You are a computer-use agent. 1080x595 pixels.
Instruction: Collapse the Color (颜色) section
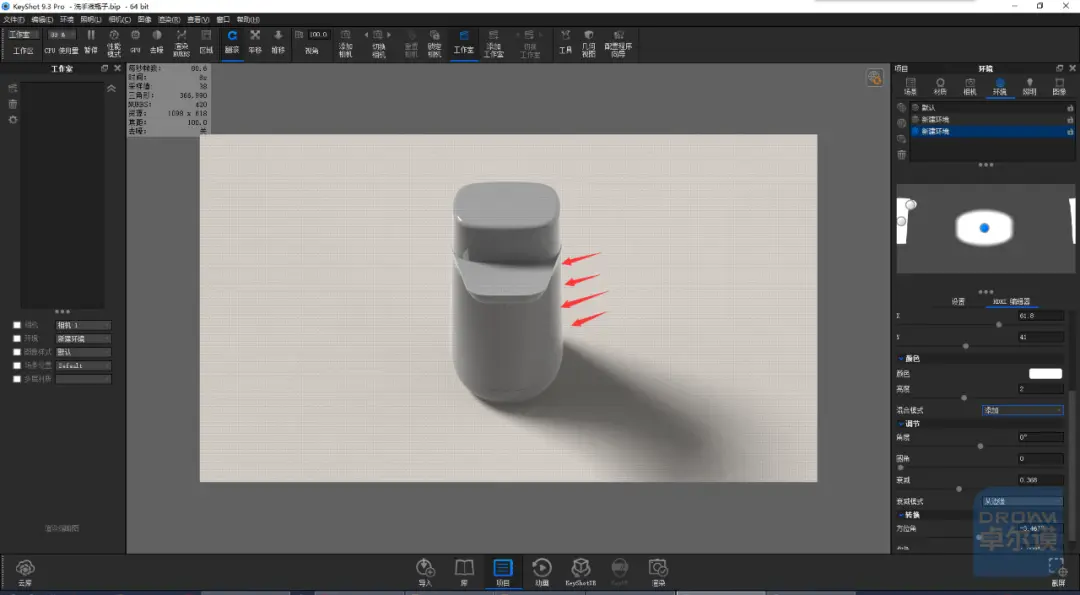tap(901, 359)
